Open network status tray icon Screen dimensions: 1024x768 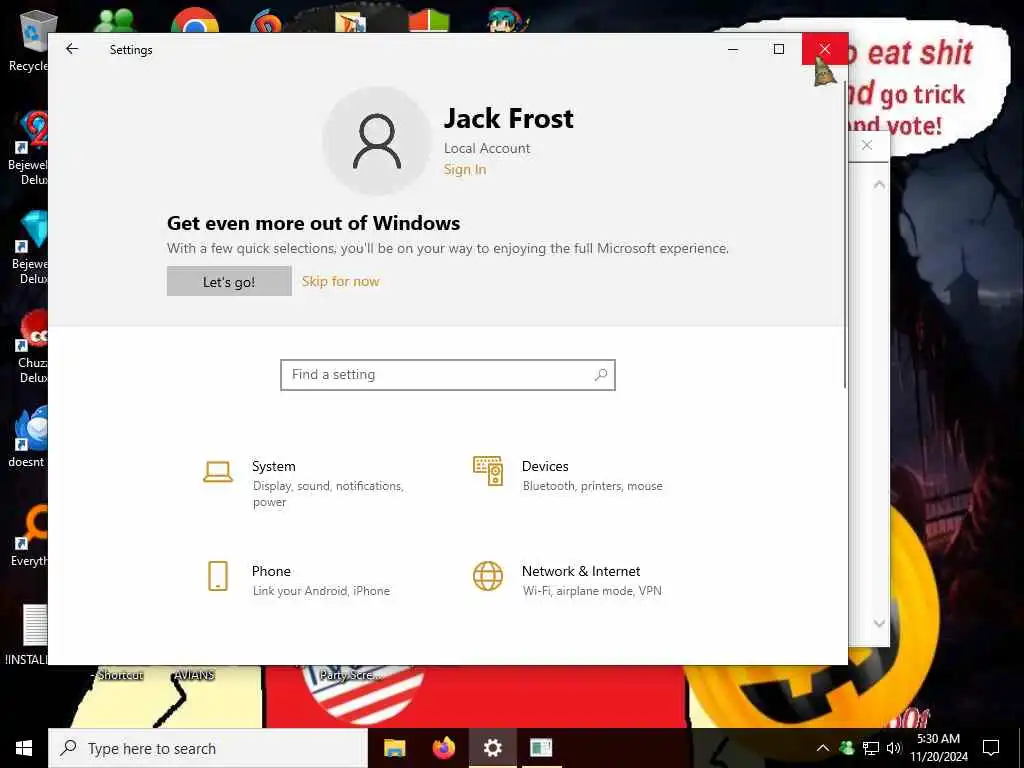tap(871, 748)
